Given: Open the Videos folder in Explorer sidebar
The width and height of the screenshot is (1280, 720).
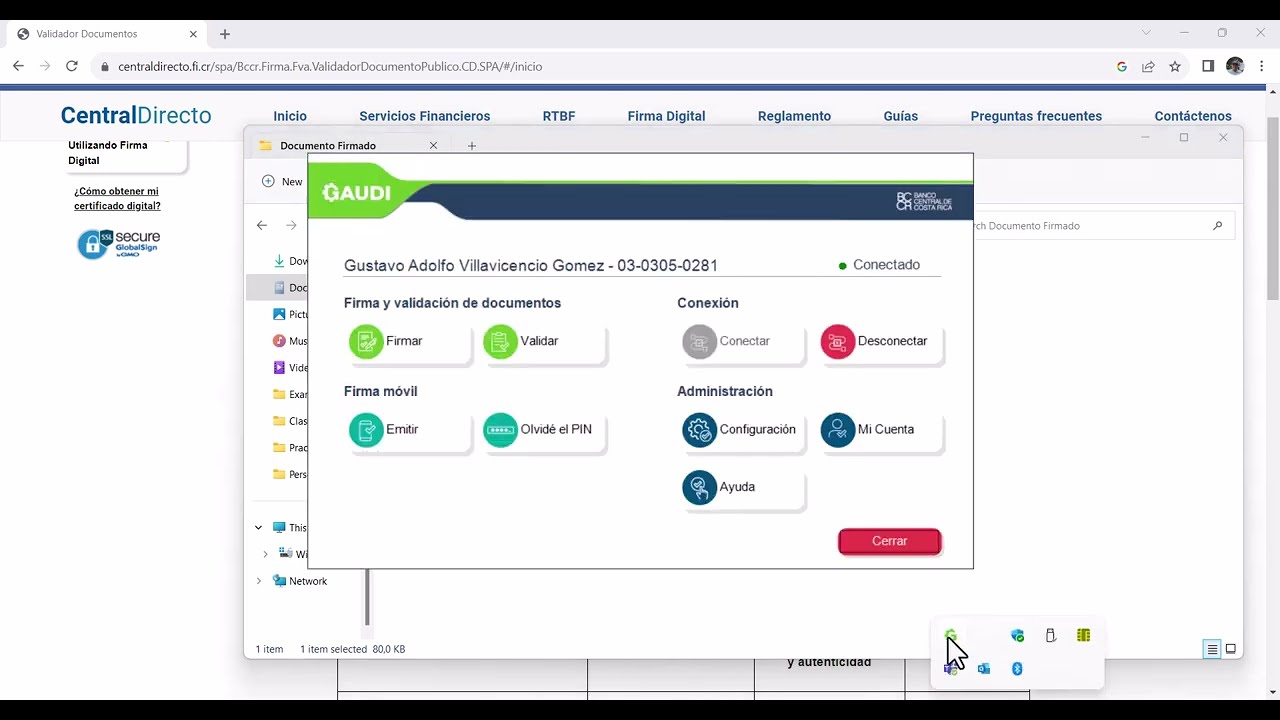Looking at the screenshot, I should point(291,368).
